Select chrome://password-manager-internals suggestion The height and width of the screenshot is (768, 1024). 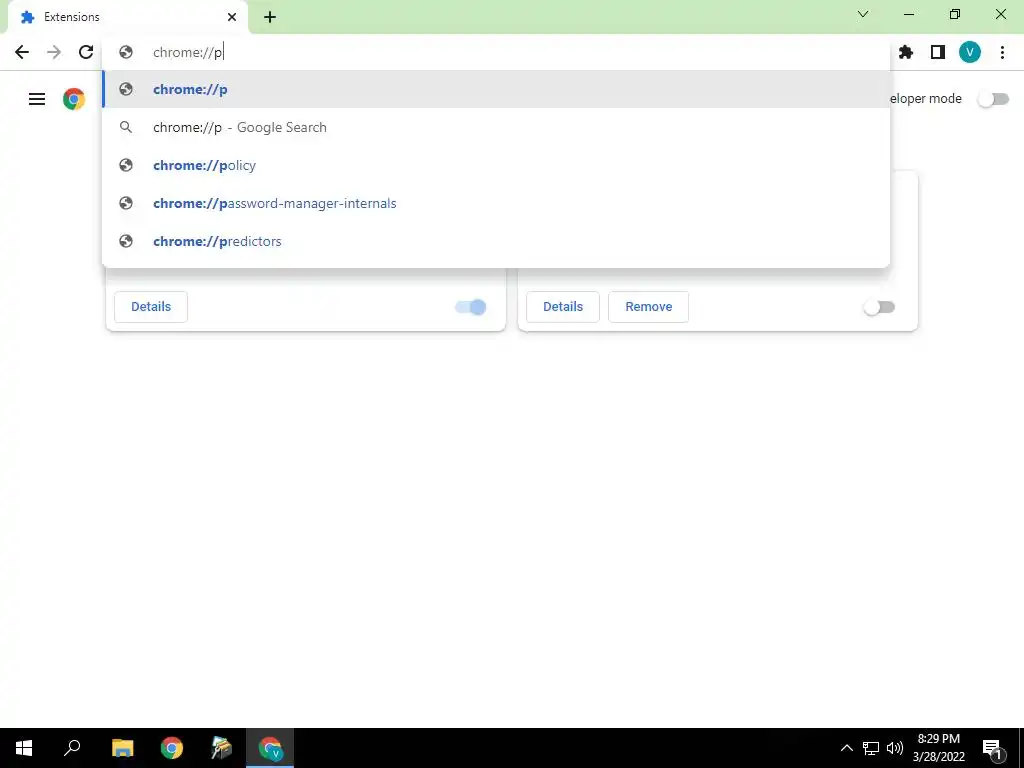tap(496, 203)
